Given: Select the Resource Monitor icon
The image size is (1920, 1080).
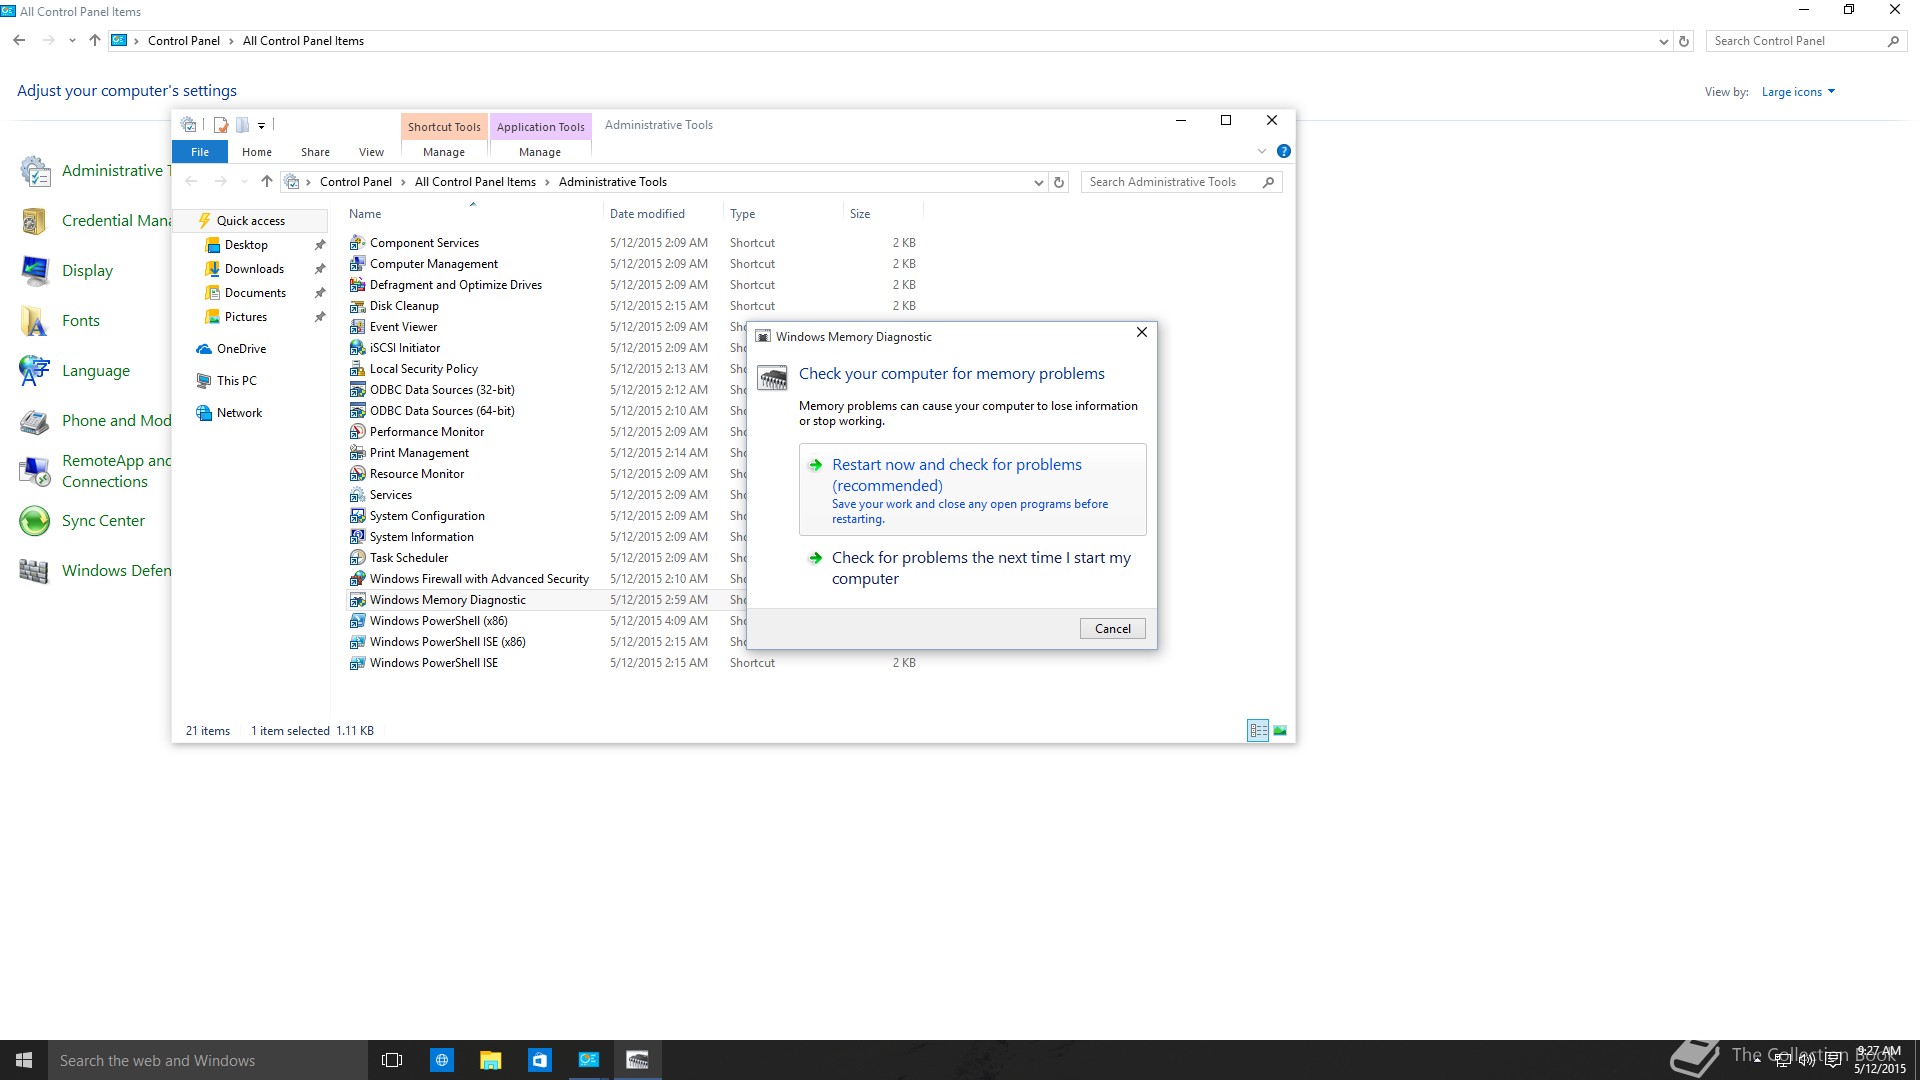Looking at the screenshot, I should click(x=357, y=474).
